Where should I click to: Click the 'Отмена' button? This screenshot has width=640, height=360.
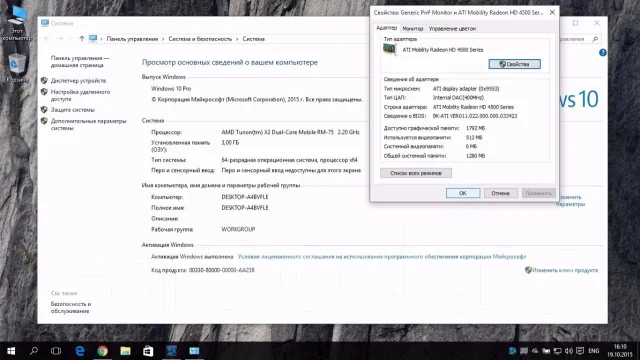pos(501,193)
